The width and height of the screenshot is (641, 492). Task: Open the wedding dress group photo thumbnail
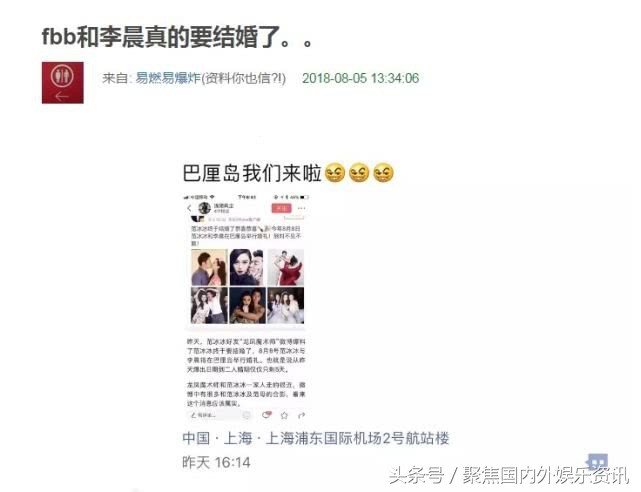286,305
